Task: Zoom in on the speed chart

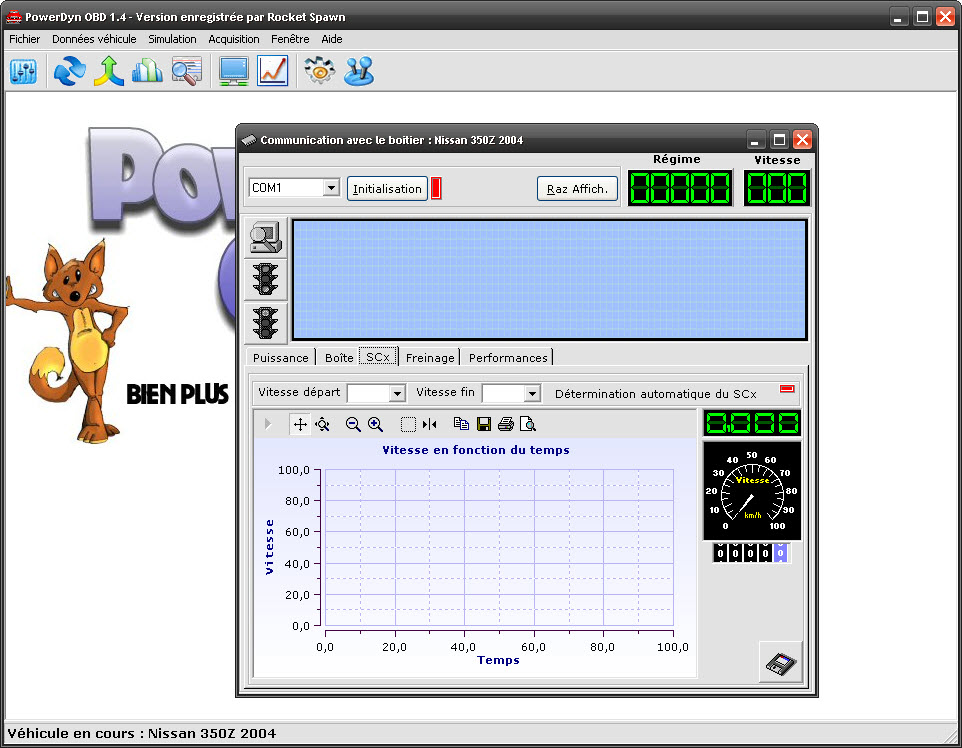Action: 376,424
